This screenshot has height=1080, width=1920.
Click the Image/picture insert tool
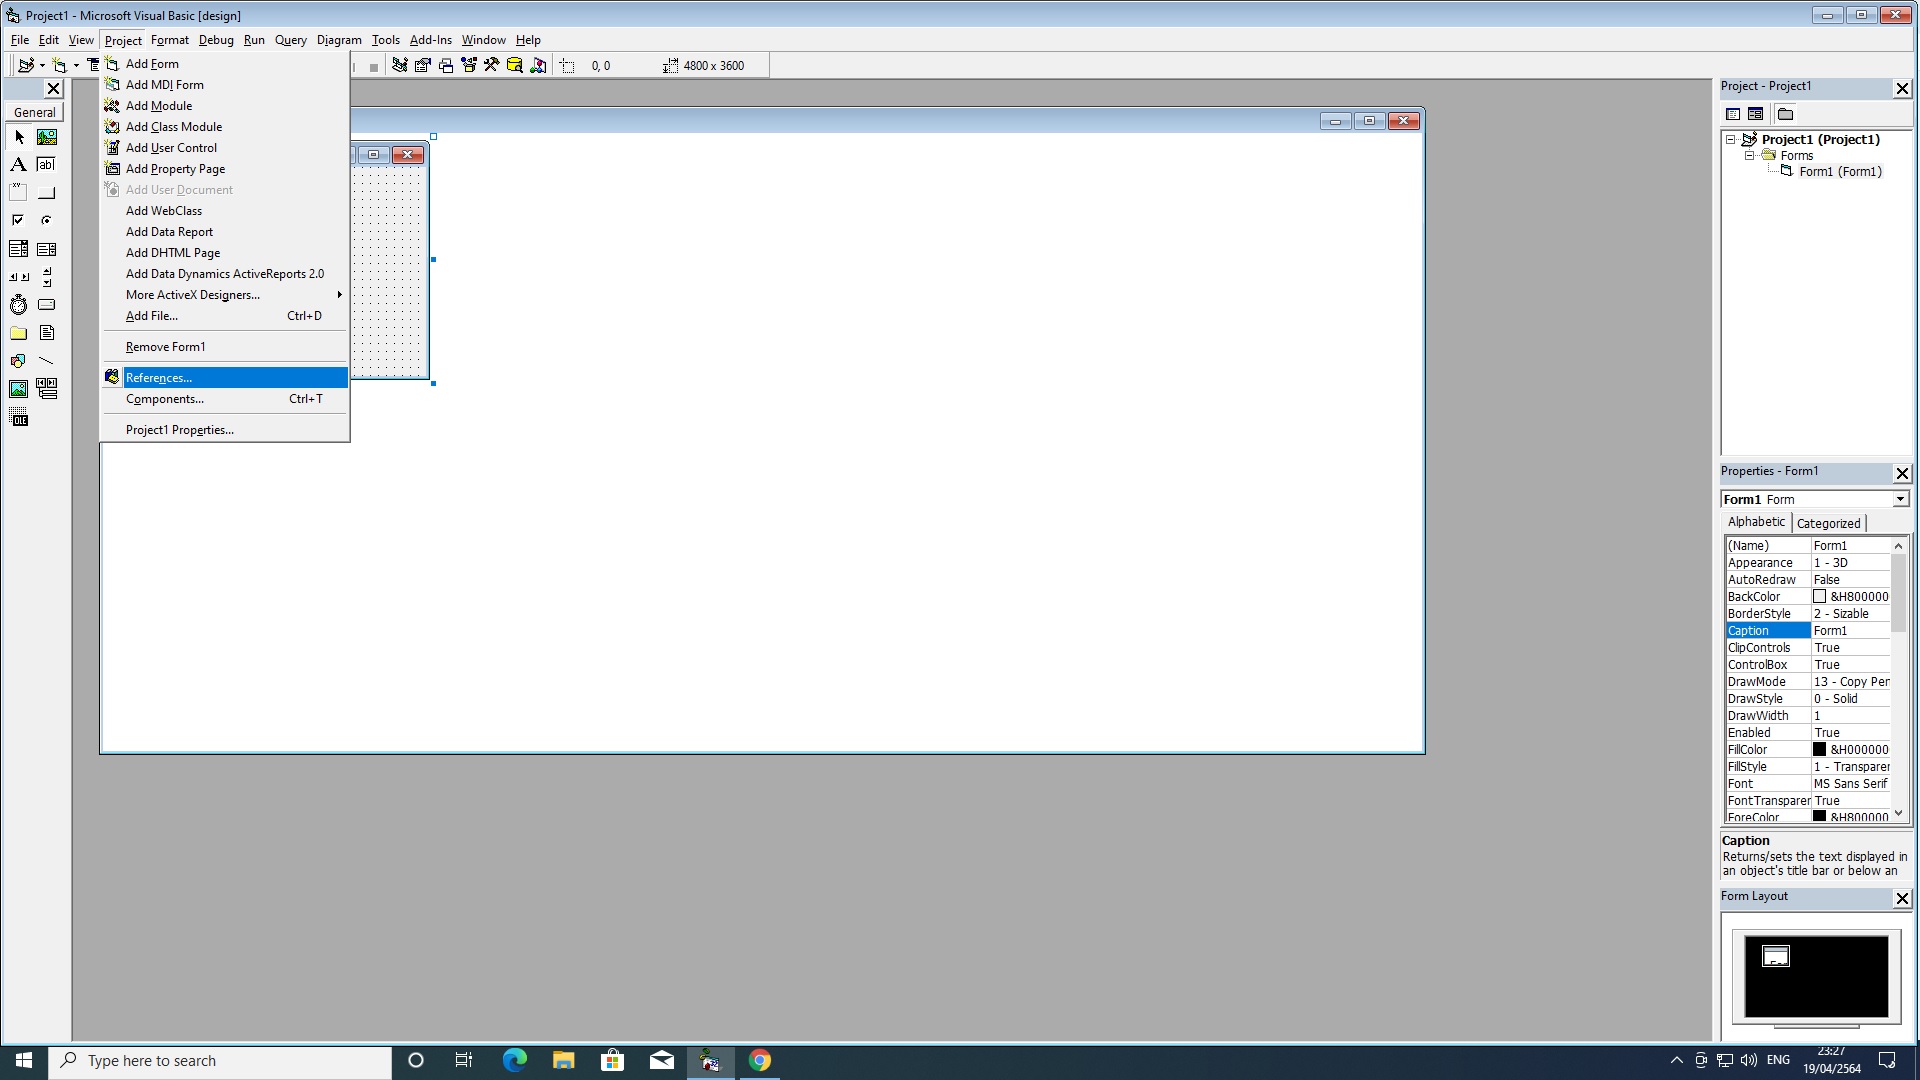click(18, 388)
